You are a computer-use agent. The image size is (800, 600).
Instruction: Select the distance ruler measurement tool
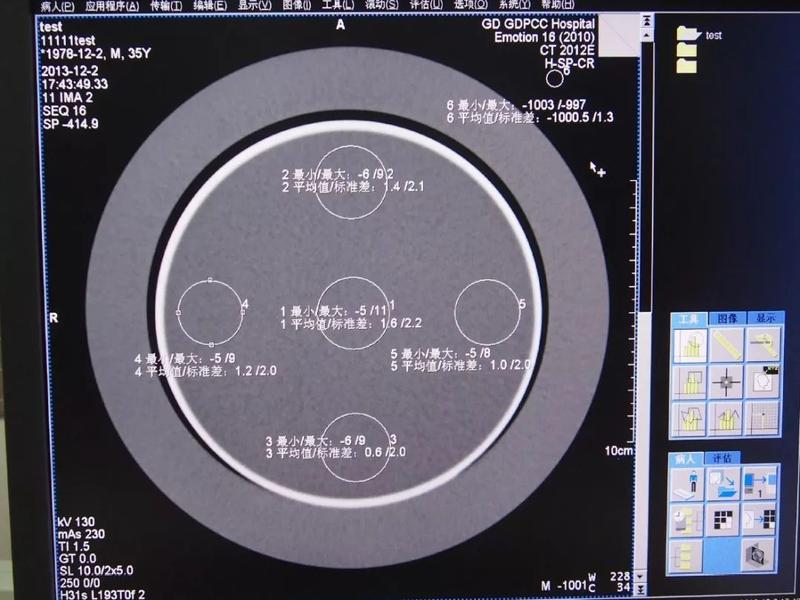(727, 345)
